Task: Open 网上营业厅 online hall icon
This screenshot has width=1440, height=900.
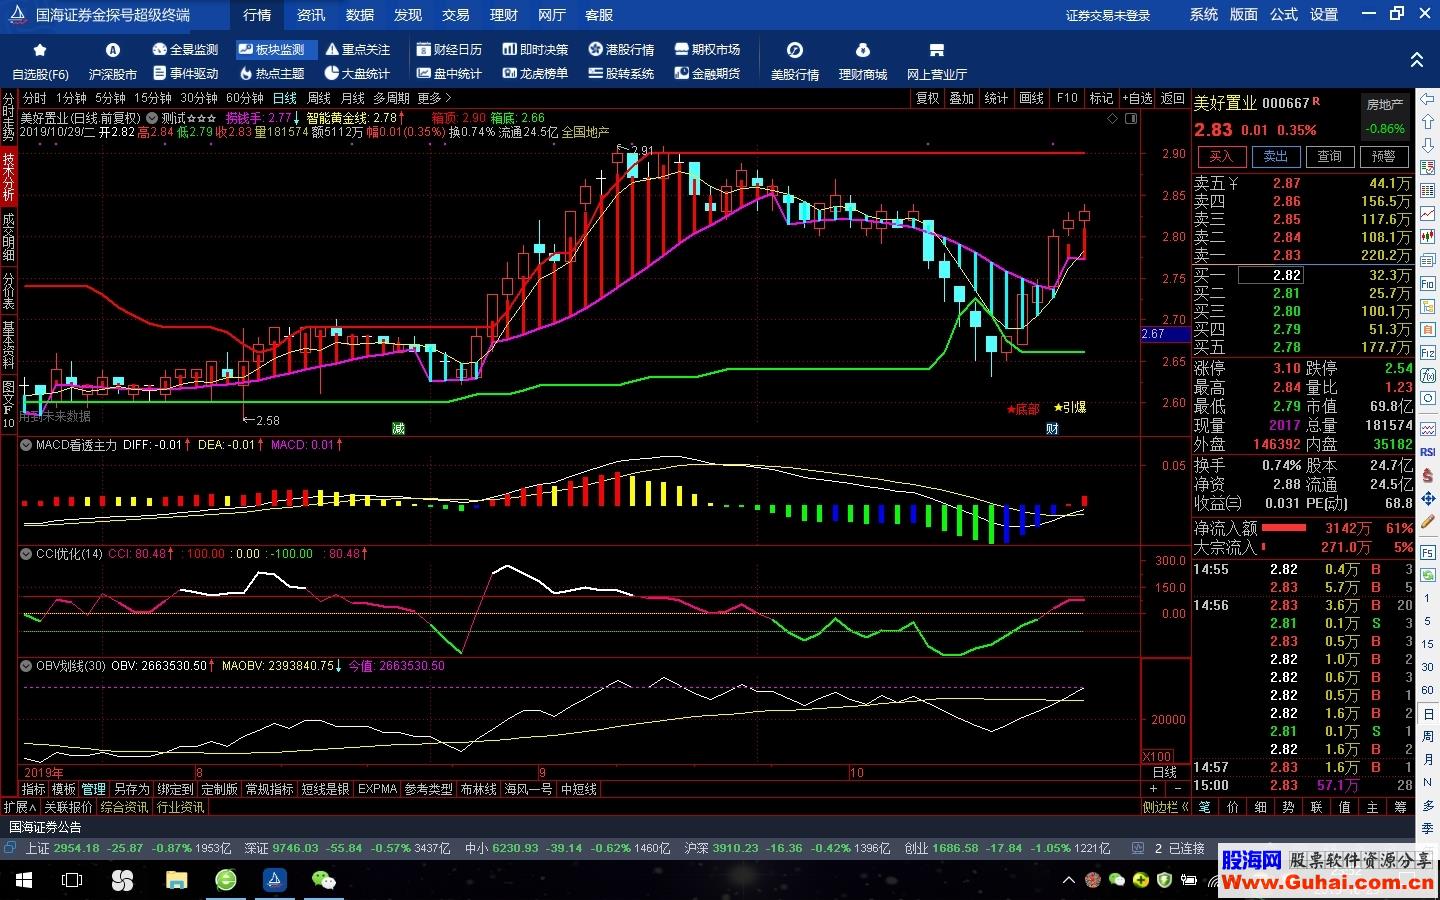Action: pos(937,61)
